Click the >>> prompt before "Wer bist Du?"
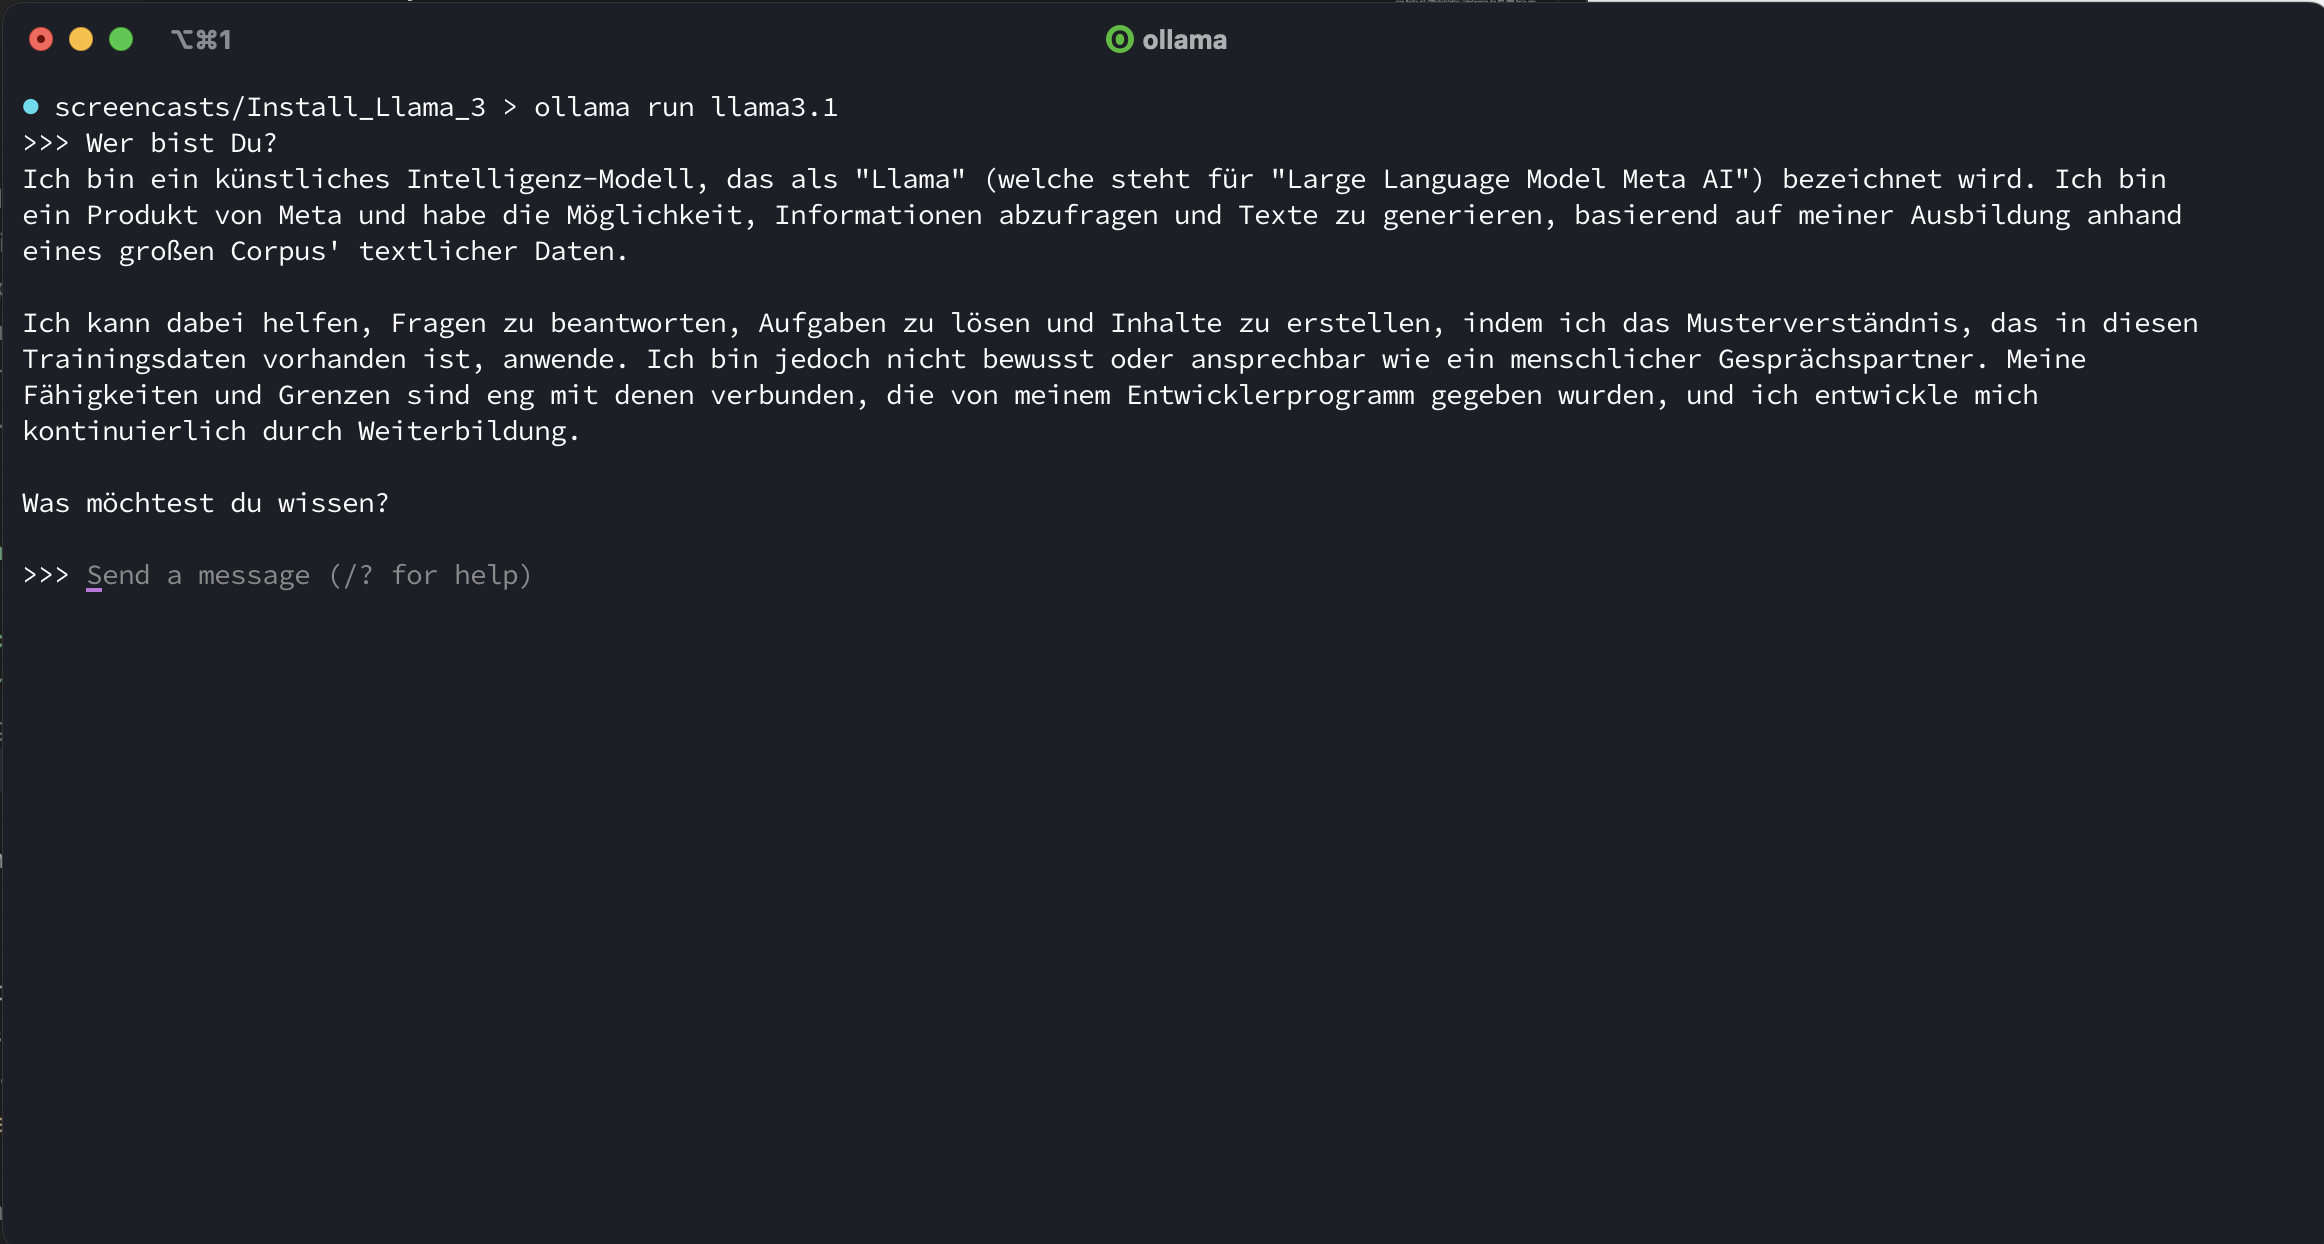 tap(46, 143)
